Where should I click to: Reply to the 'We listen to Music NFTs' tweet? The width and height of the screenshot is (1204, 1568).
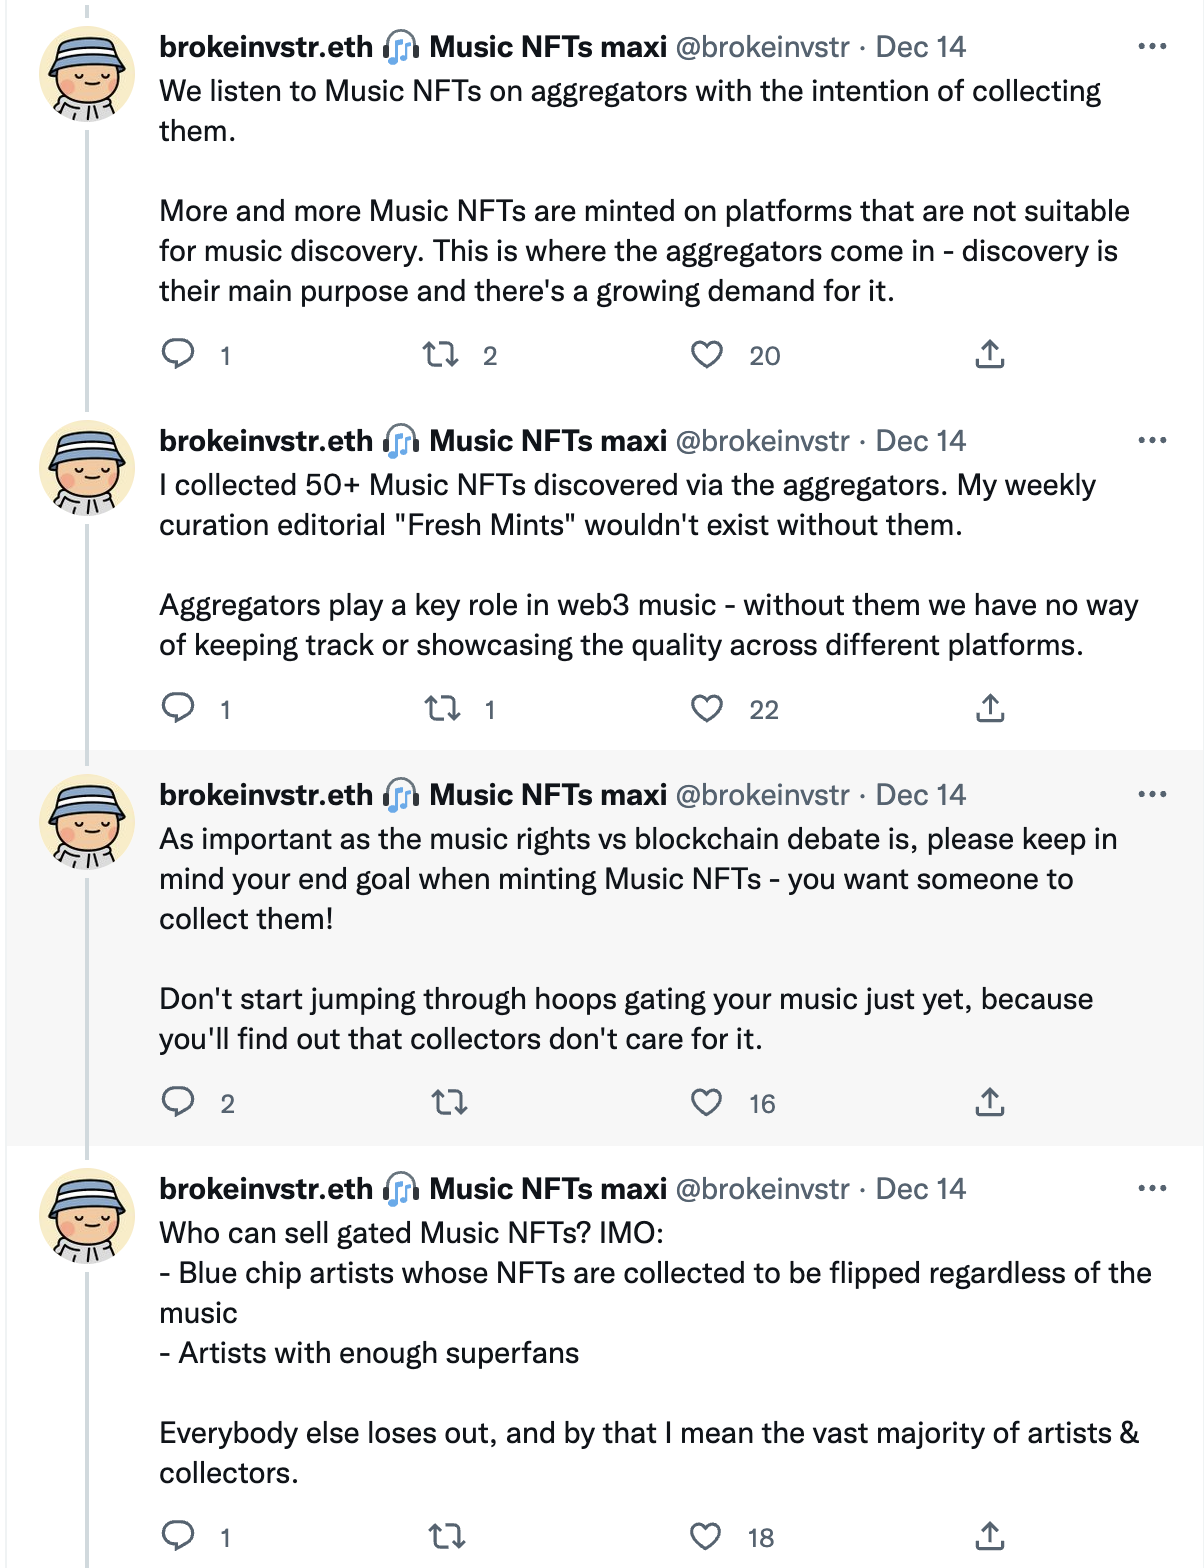[x=178, y=354]
